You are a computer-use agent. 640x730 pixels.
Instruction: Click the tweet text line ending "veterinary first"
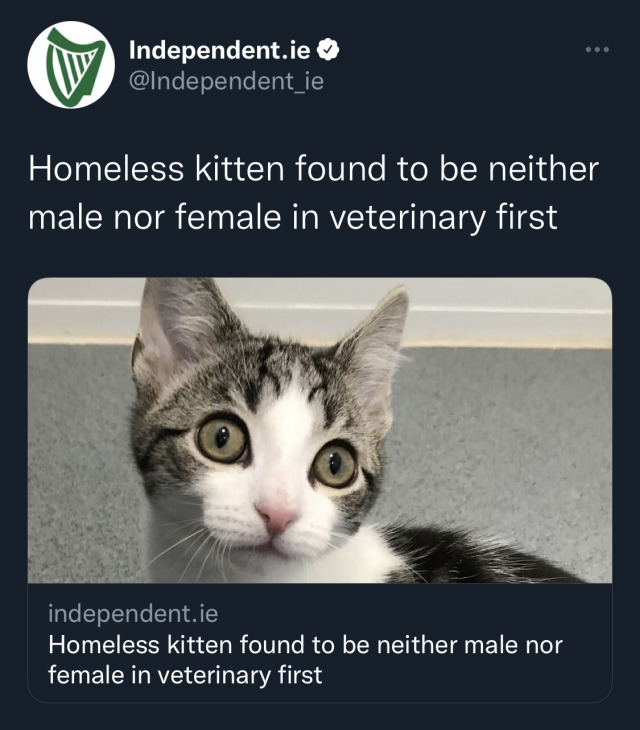292,216
